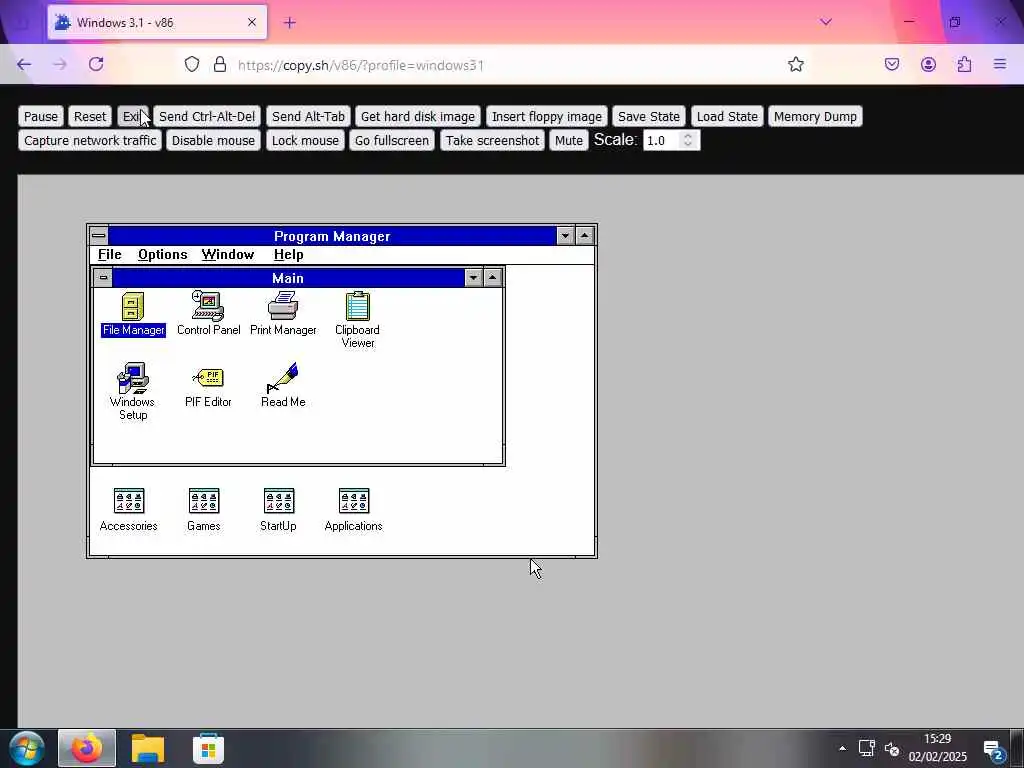This screenshot has height=768, width=1024.
Task: Close the Windows 3.1 - v86 tab
Action: click(252, 22)
